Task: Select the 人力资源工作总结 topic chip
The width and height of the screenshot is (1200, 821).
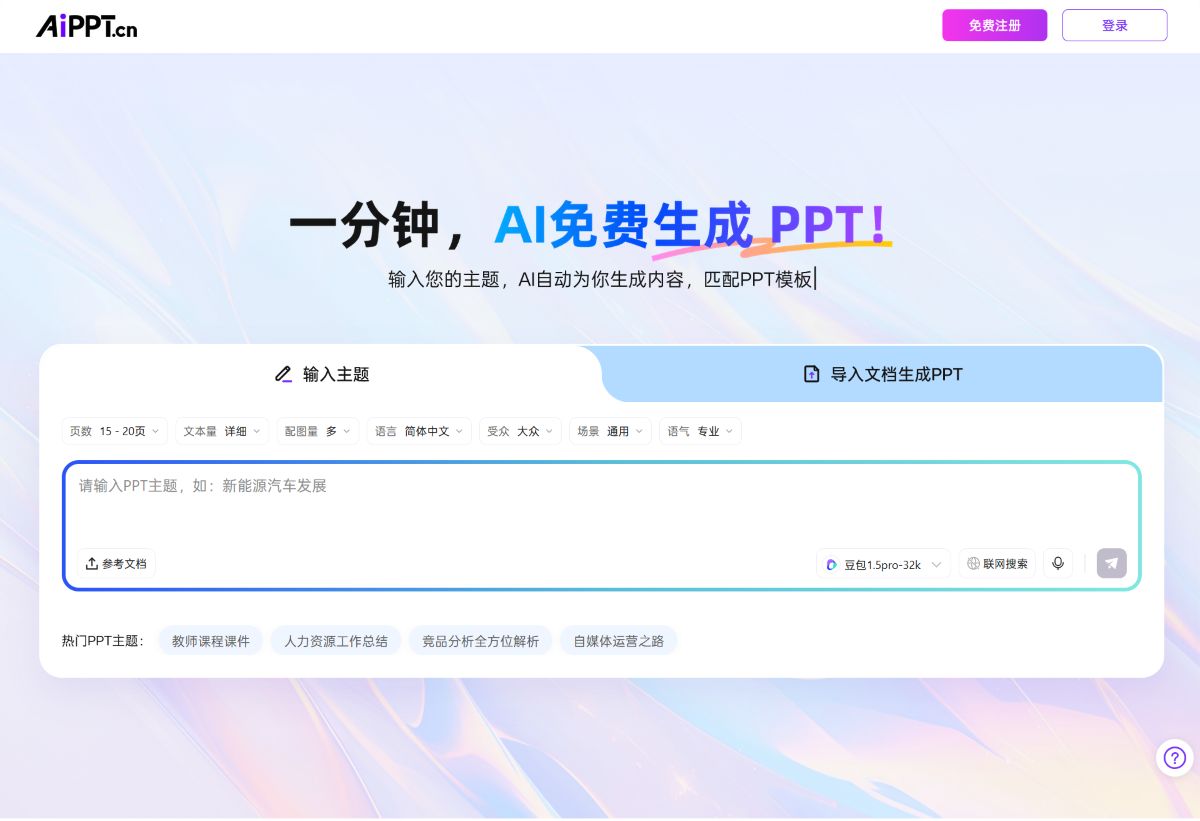Action: 336,641
